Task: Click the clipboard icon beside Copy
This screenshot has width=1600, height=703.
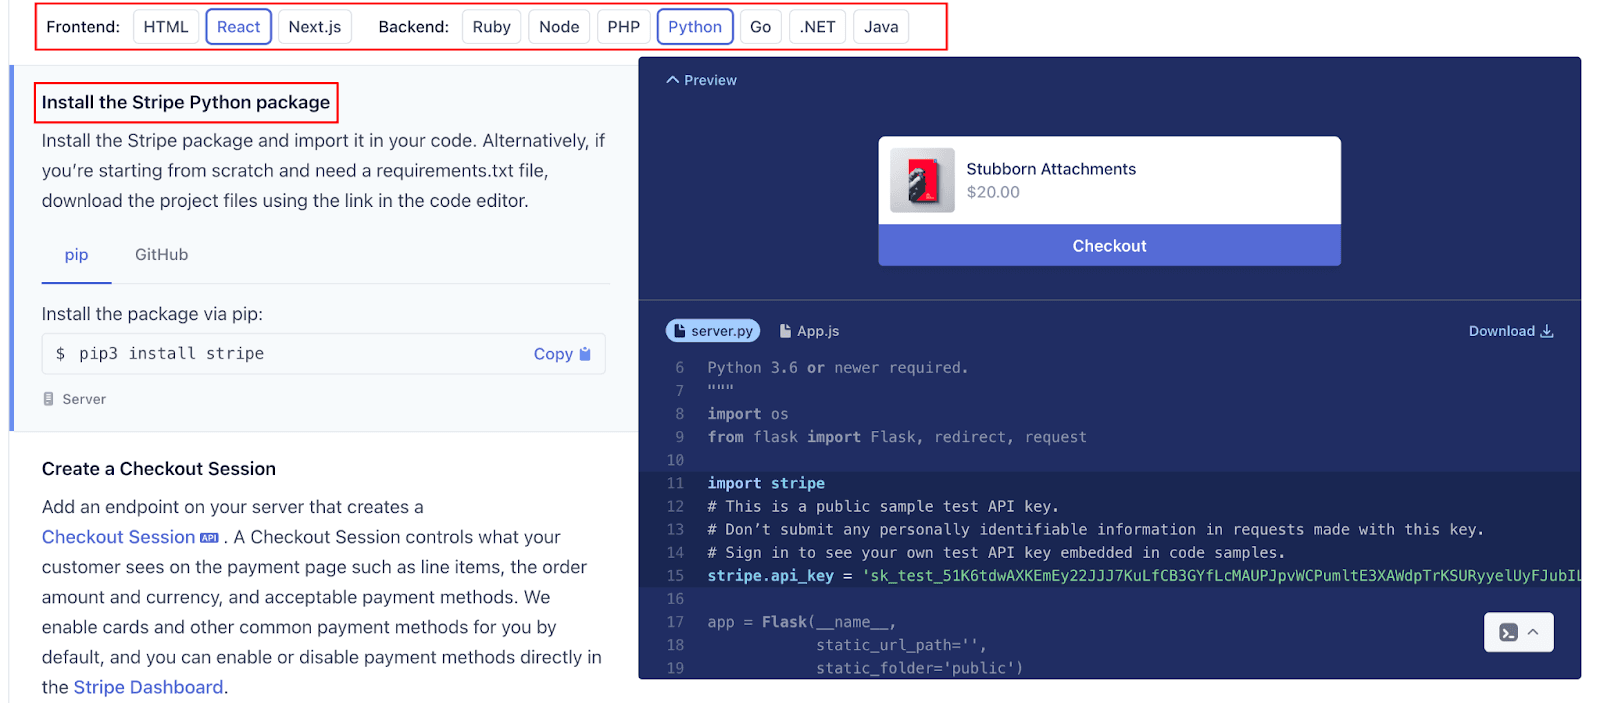Action: pos(585,354)
